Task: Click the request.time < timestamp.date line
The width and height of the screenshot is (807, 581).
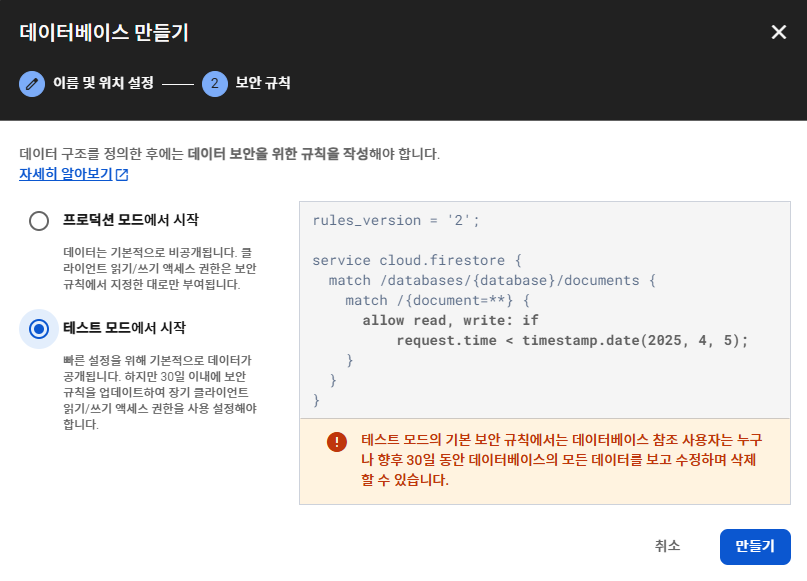Action: (x=572, y=341)
